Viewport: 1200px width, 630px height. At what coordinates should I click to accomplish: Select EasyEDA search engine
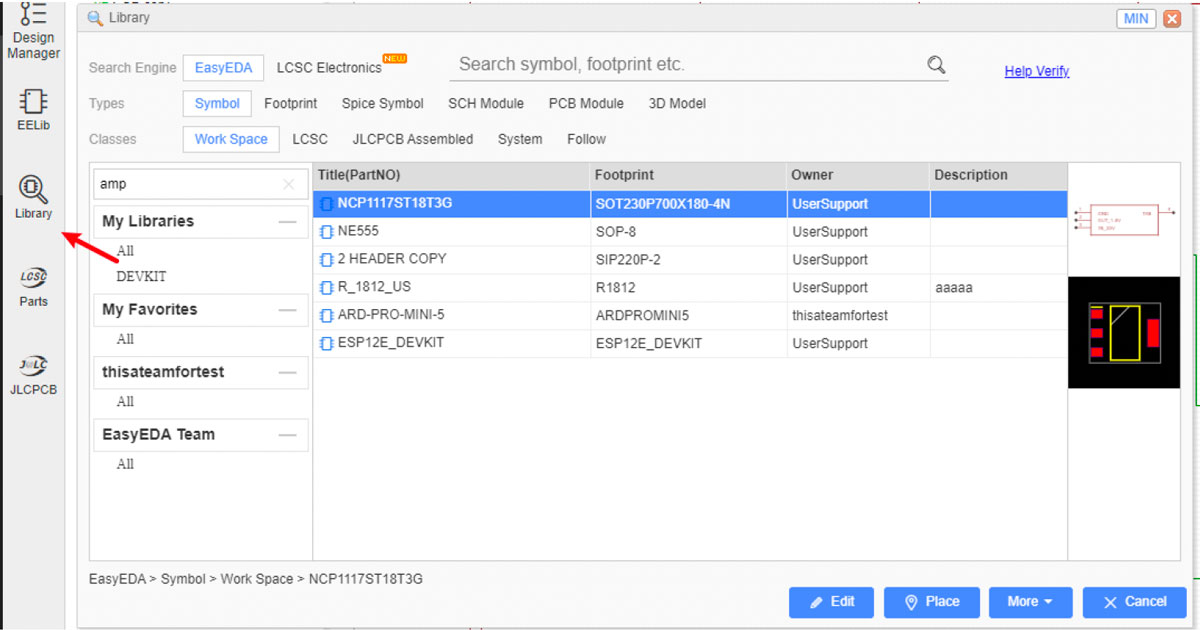click(x=223, y=68)
